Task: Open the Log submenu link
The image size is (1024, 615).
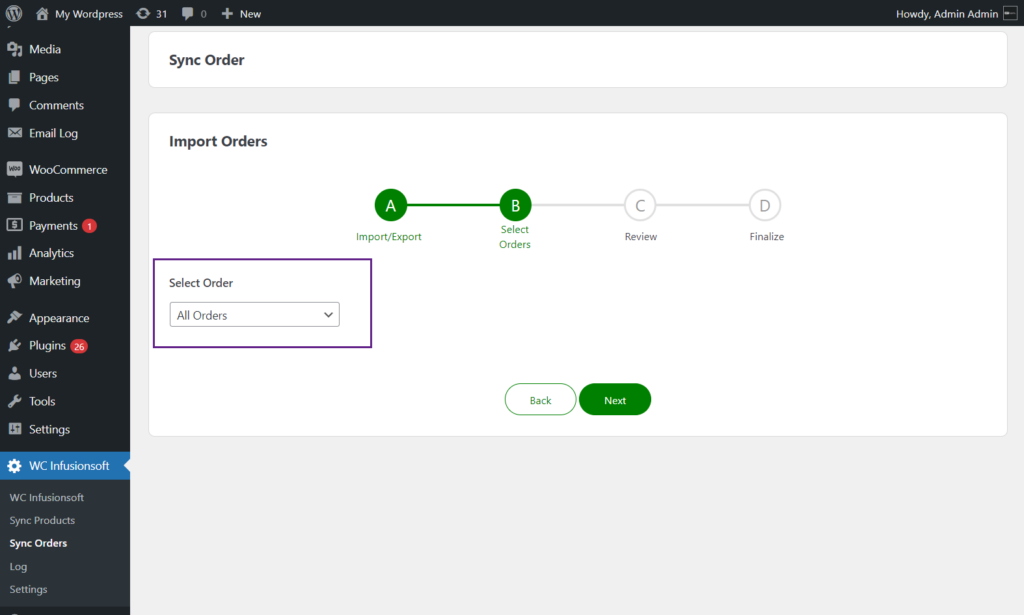Action: [x=18, y=567]
